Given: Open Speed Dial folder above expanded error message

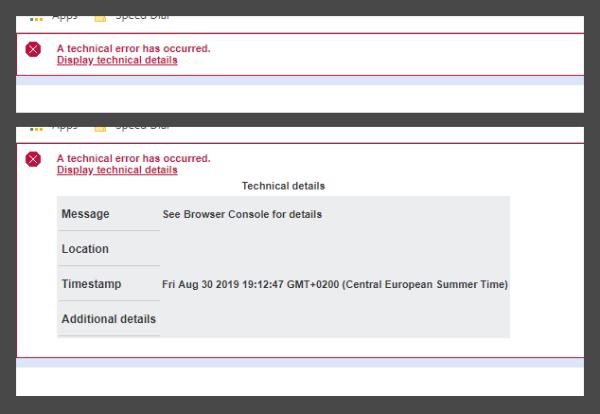Looking at the screenshot, I should [132, 128].
